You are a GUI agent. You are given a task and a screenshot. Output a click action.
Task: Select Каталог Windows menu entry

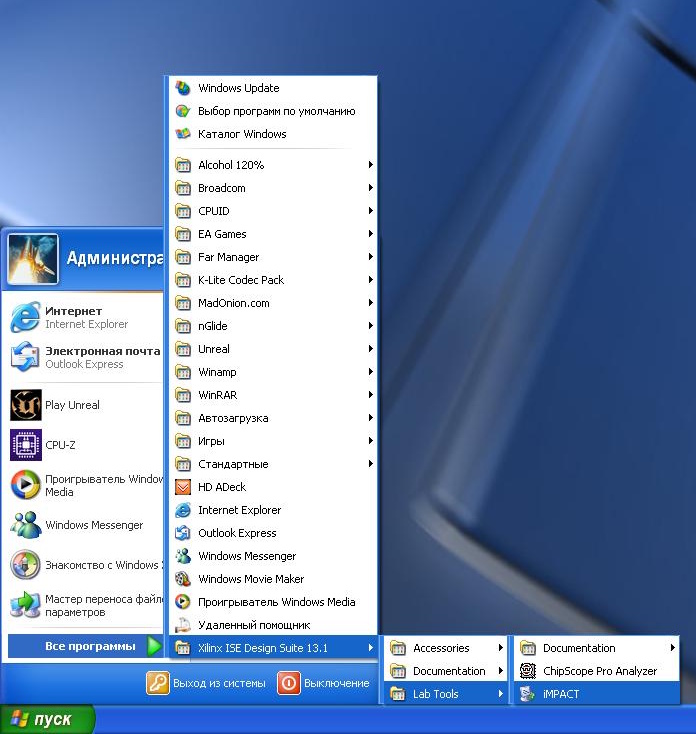[x=242, y=134]
